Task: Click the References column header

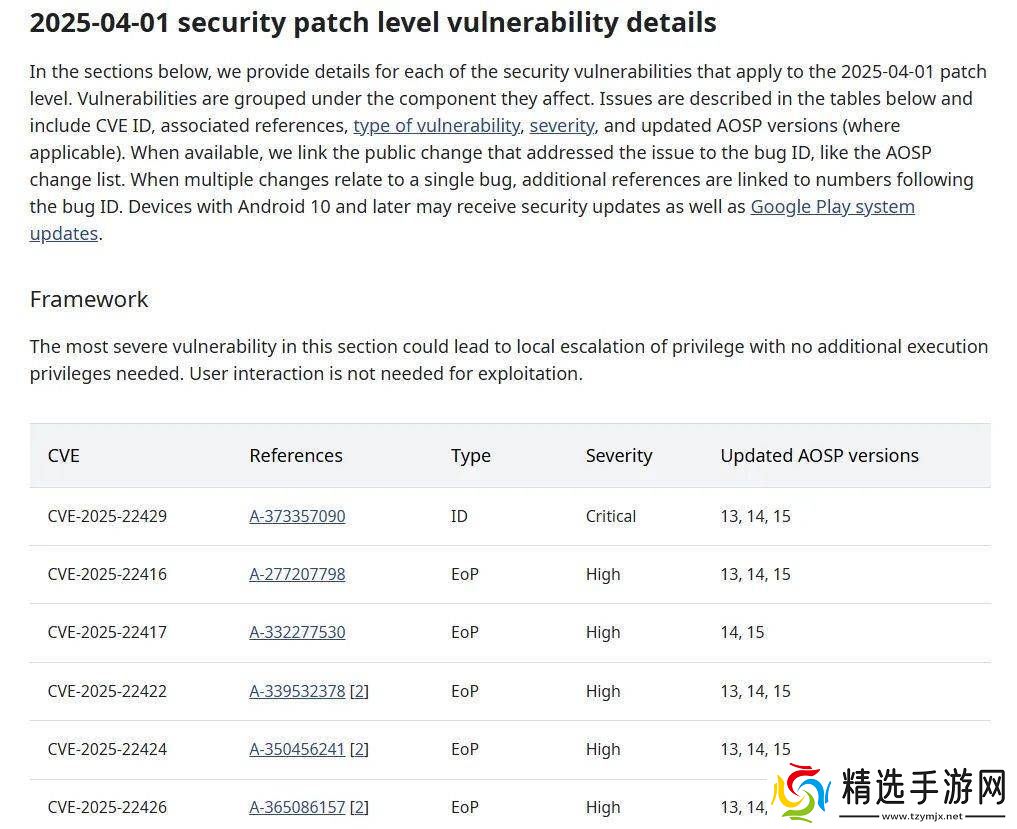Action: [x=295, y=456]
